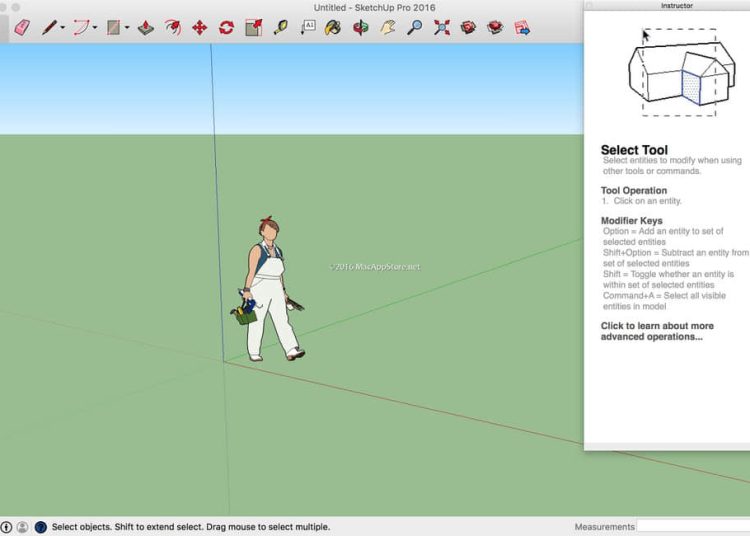Select the Tape Measure tool
This screenshot has width=750, height=536.
[x=280, y=28]
